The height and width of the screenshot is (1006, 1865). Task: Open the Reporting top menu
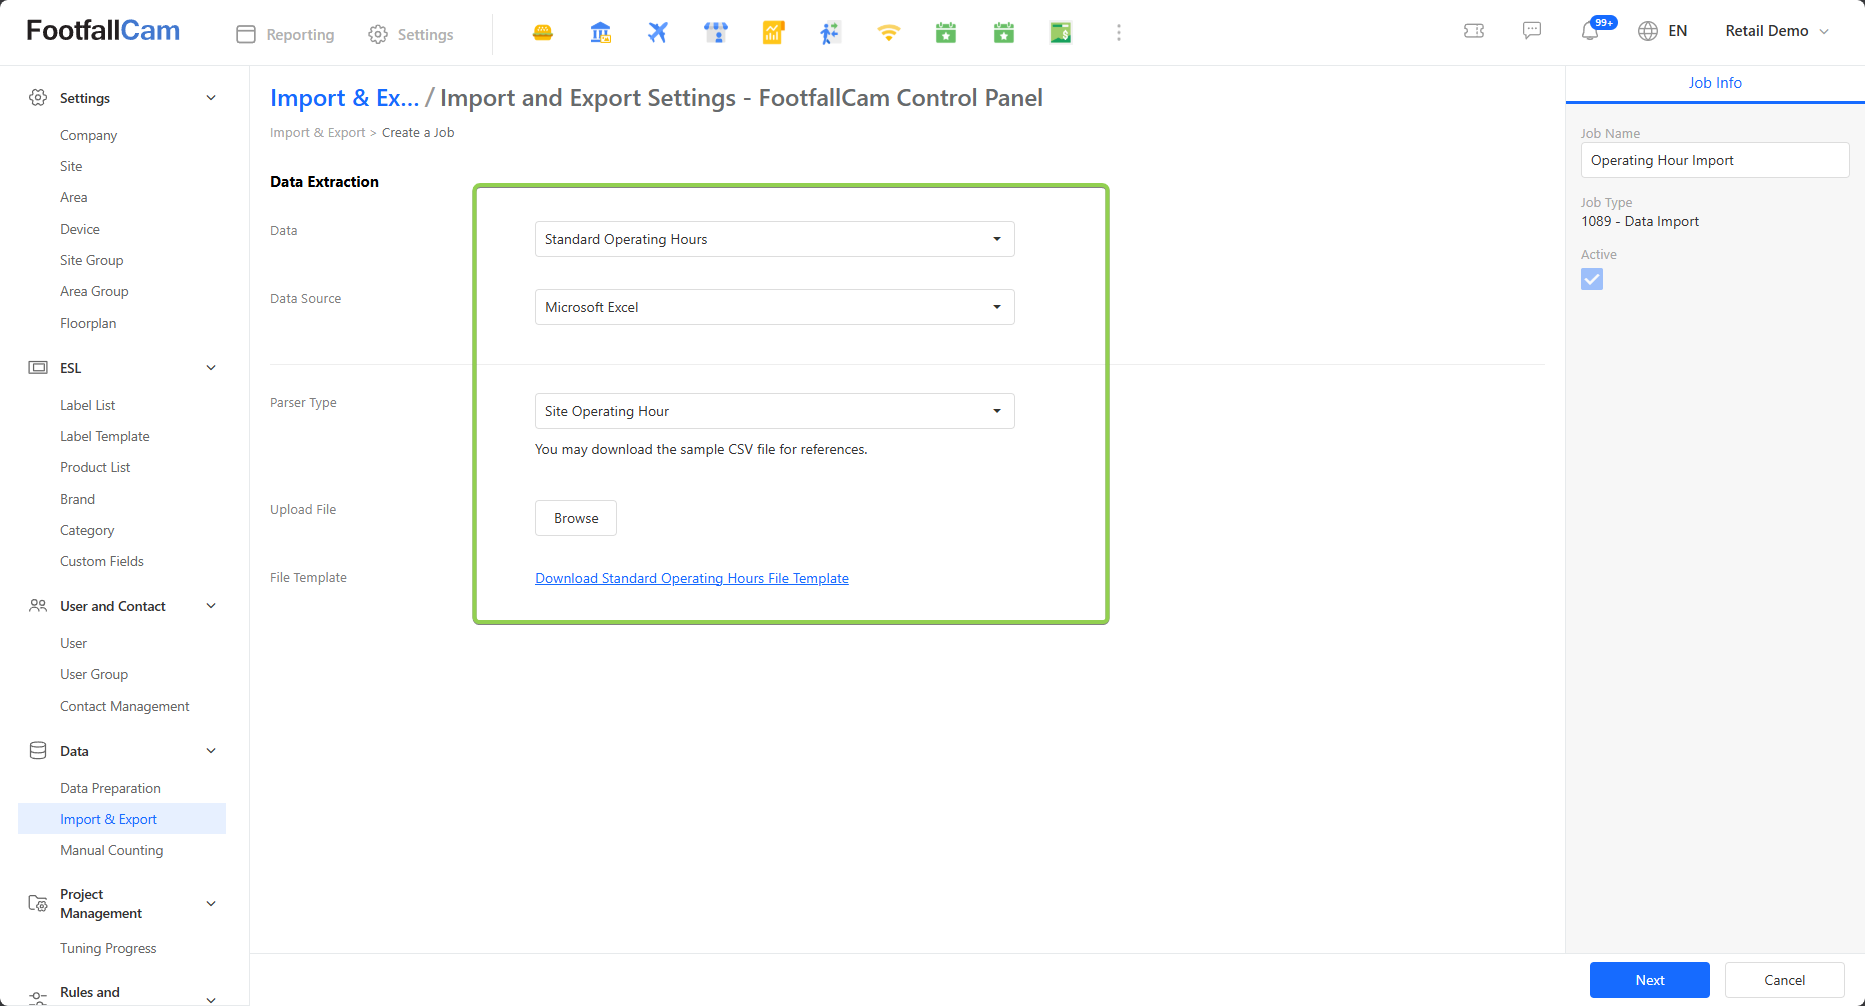(285, 34)
